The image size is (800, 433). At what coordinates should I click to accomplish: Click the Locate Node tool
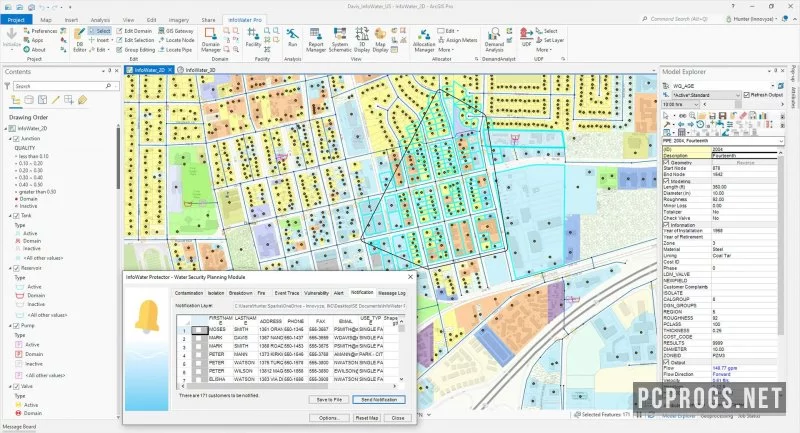[x=176, y=40]
